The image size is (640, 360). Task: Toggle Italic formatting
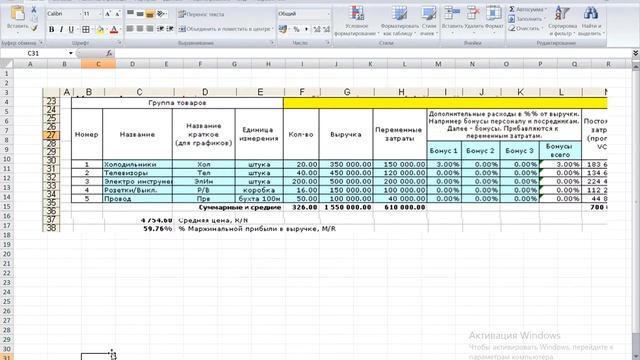61,29
